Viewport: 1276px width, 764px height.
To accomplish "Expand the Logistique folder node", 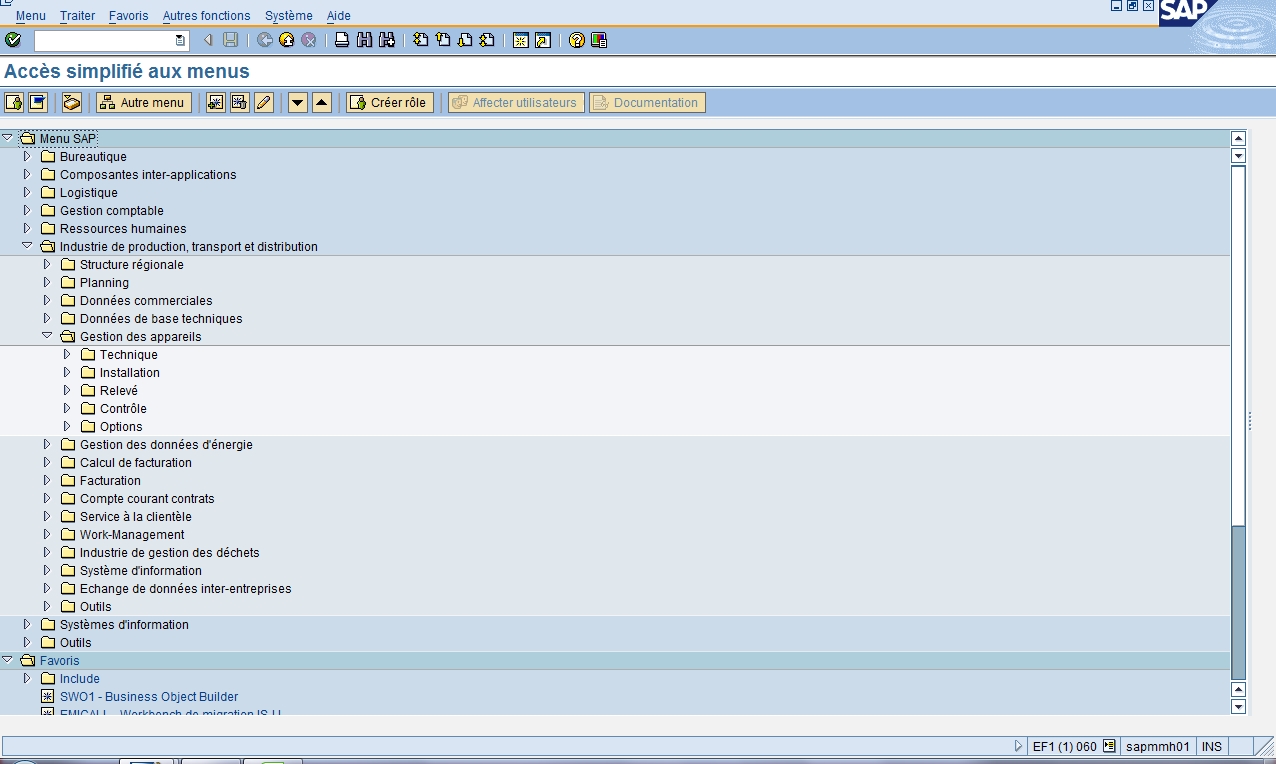I will tap(27, 192).
